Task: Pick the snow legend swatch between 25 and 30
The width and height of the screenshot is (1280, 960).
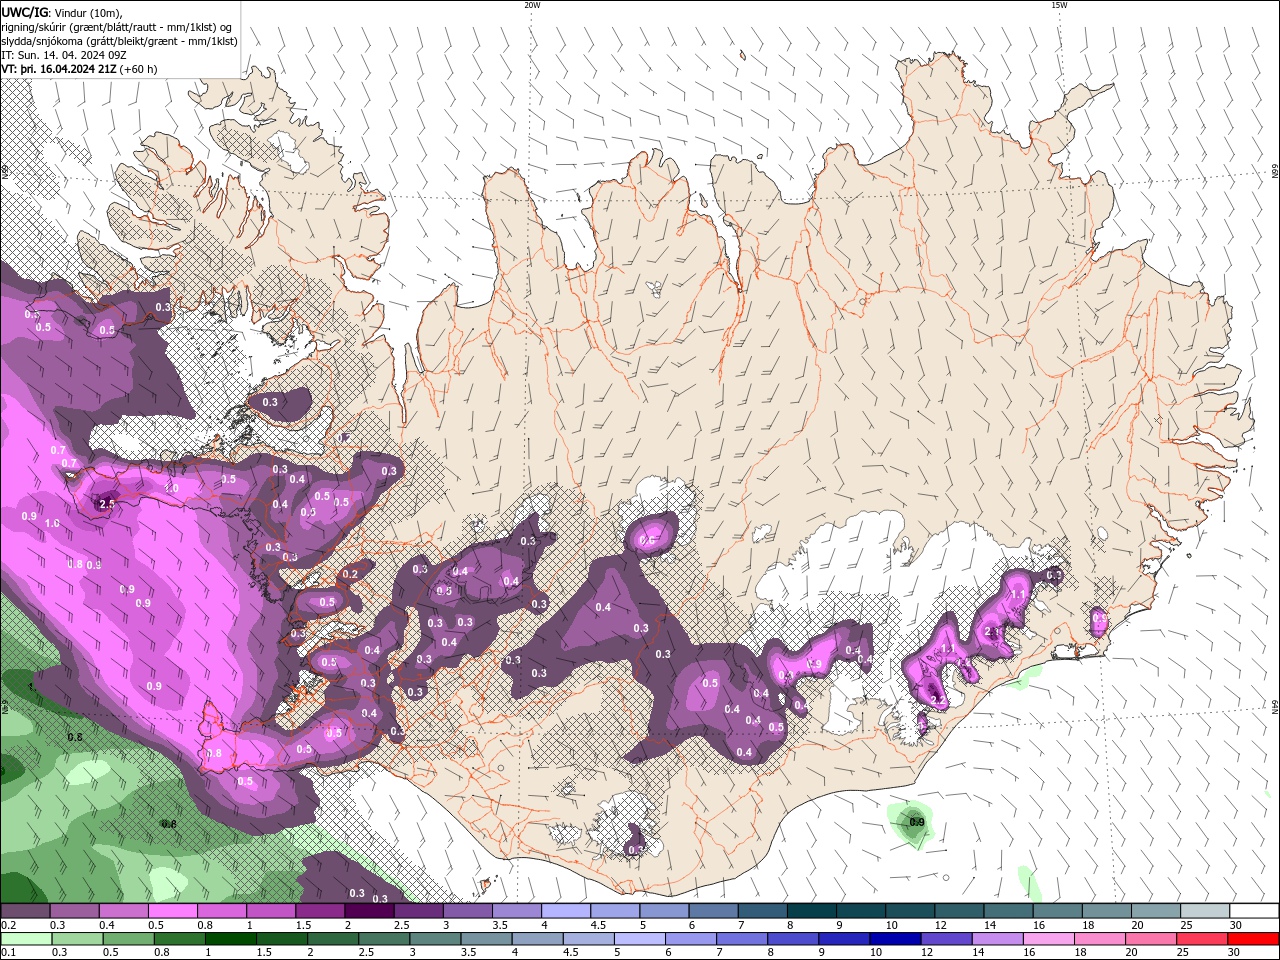Action: (x=1206, y=910)
